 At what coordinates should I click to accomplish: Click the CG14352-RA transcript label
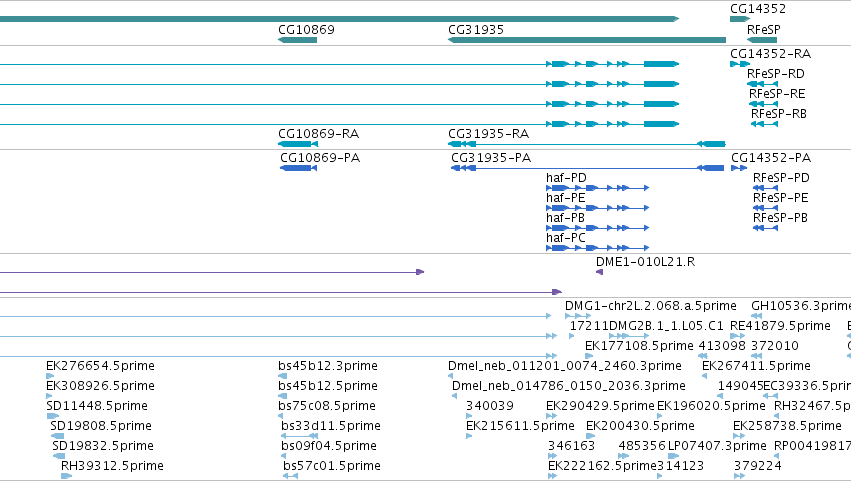(771, 54)
